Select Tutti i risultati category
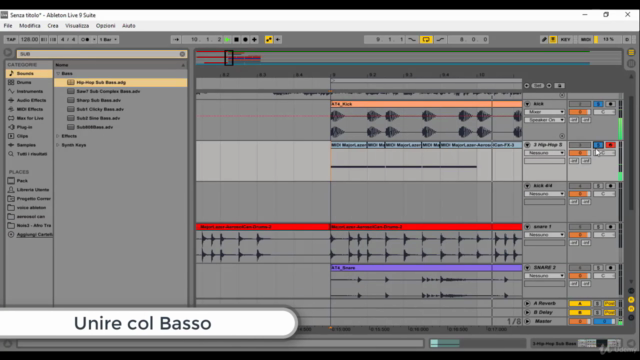 pos(29,154)
